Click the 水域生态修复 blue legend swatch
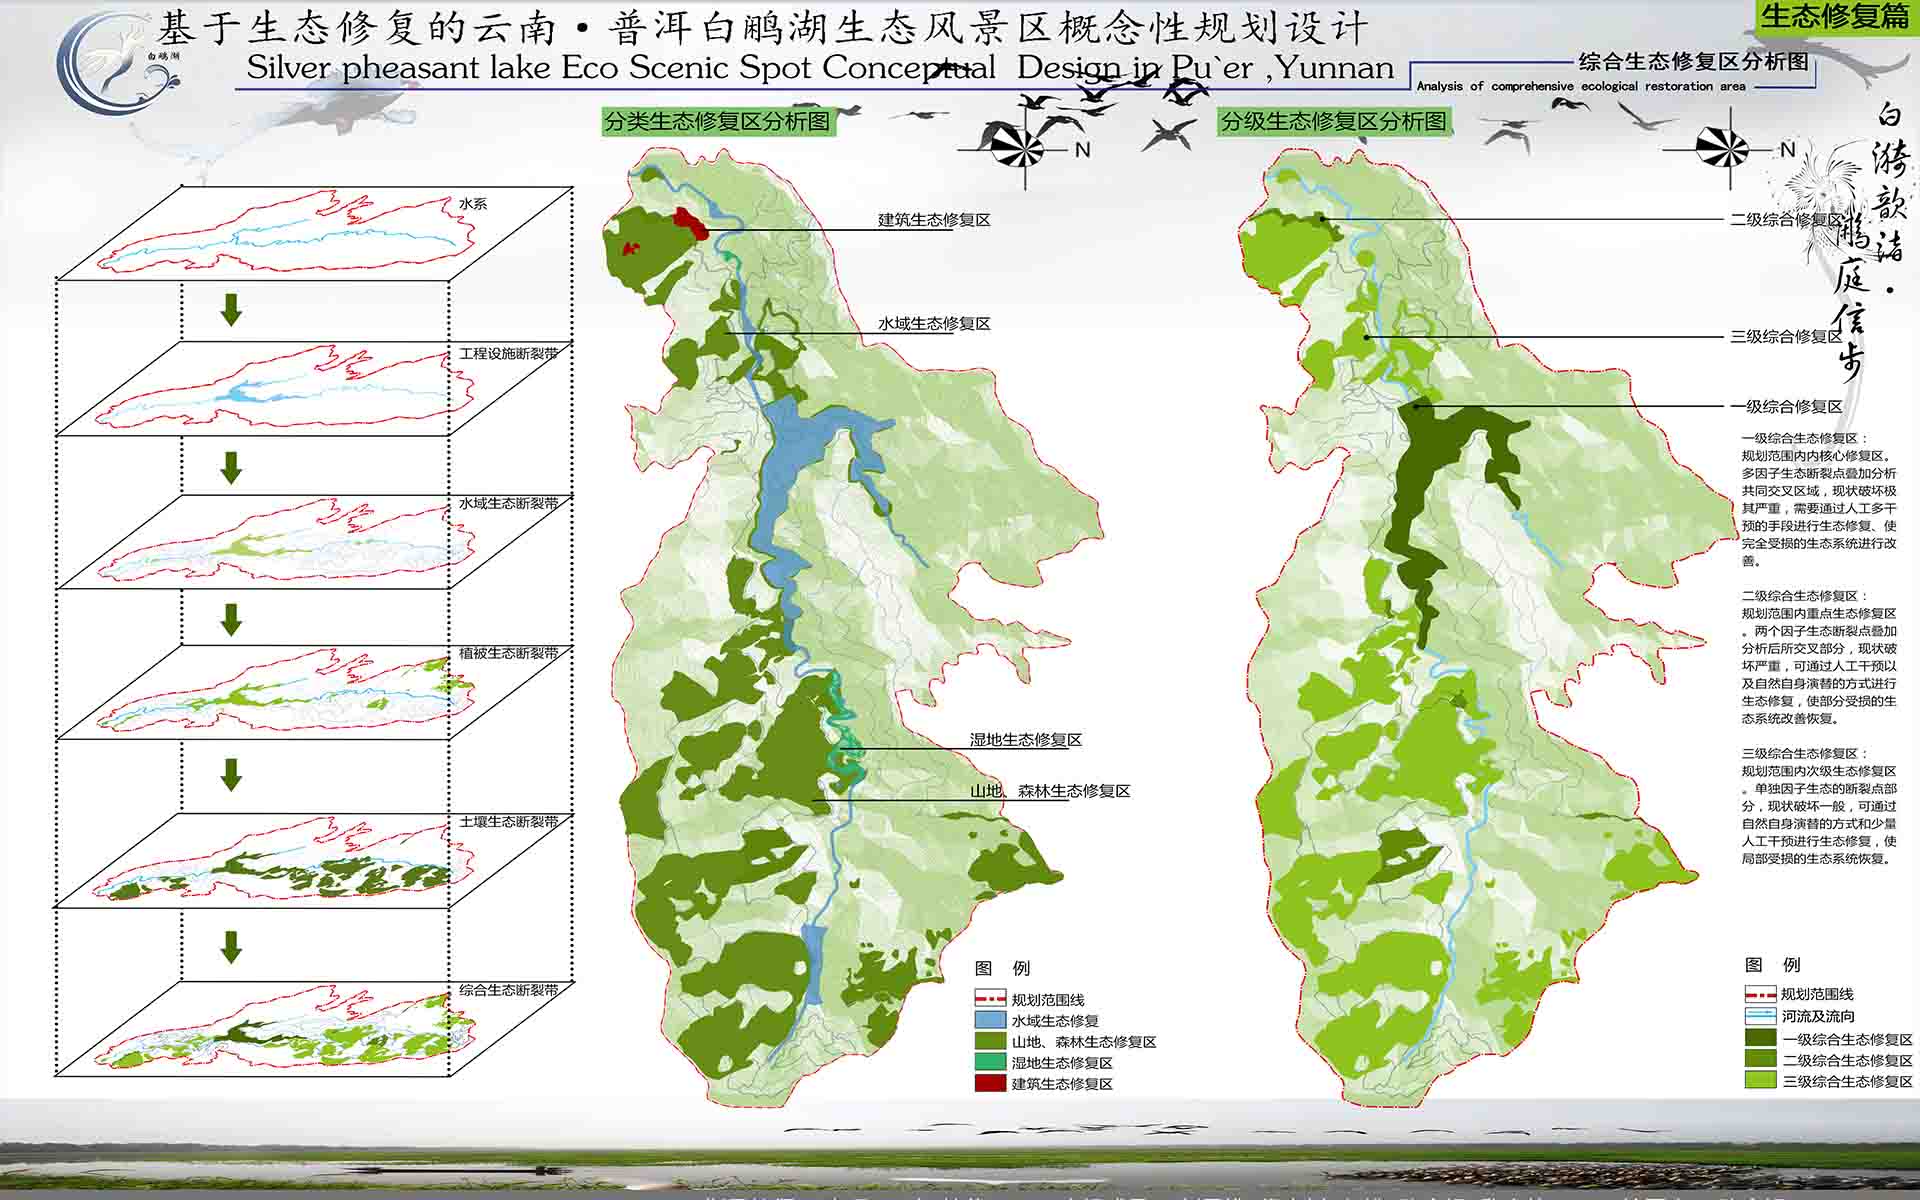1920x1200 pixels. (x=989, y=1020)
